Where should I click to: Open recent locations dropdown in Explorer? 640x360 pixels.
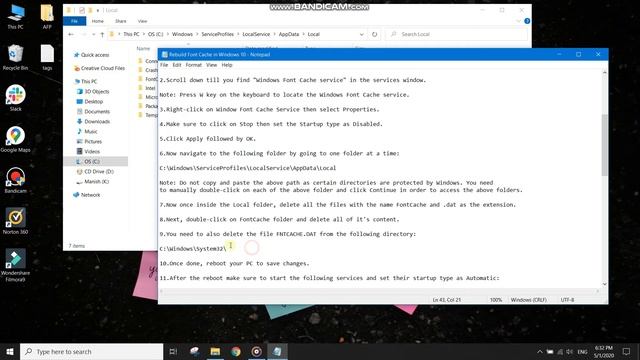click(x=93, y=34)
